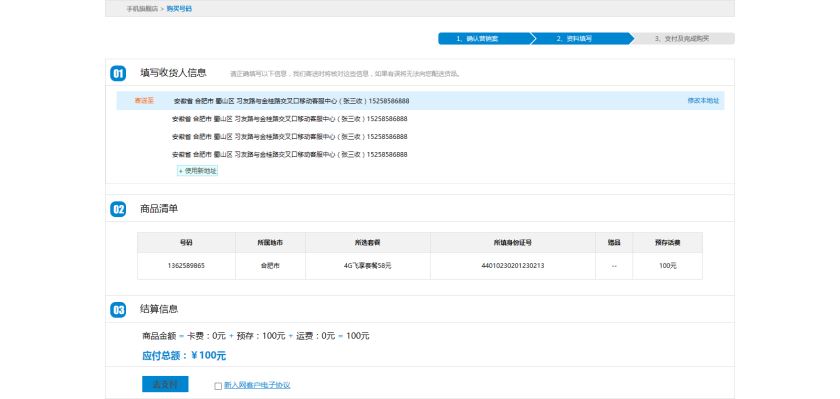Image resolution: width=840 pixels, height=399 pixels.
Task: Click 修改本地址 to edit the address
Action: pyautogui.click(x=703, y=101)
